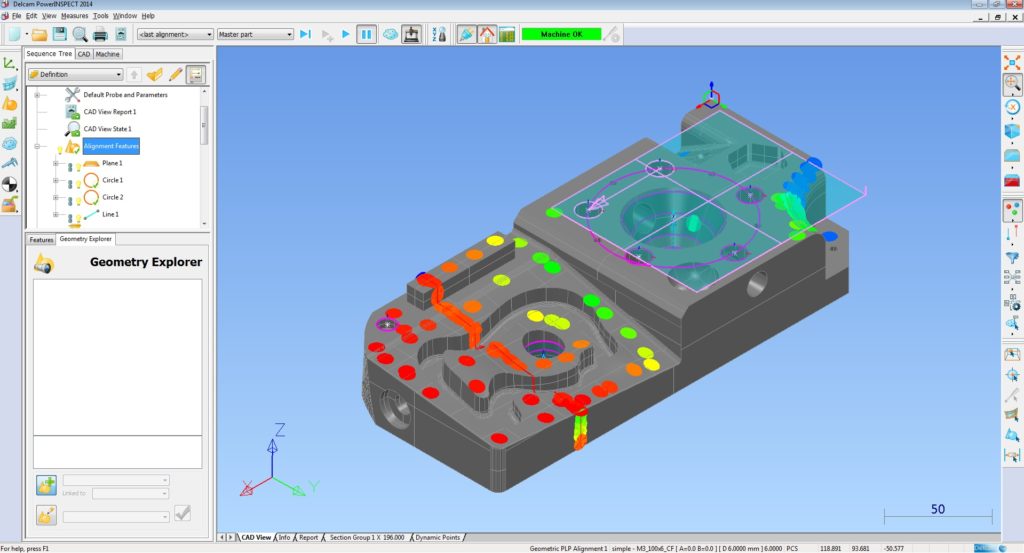This screenshot has height=553, width=1024.
Task: Toggle Plane 1 lightbulb visibility
Action: [x=78, y=167]
